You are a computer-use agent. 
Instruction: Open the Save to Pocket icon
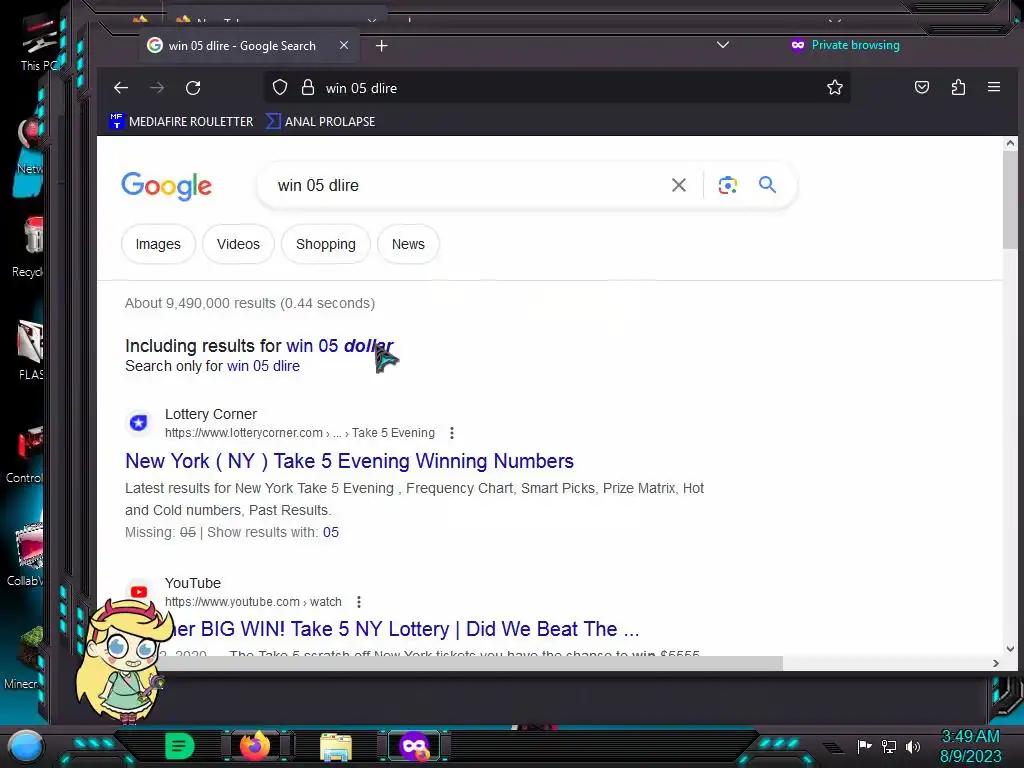[921, 88]
